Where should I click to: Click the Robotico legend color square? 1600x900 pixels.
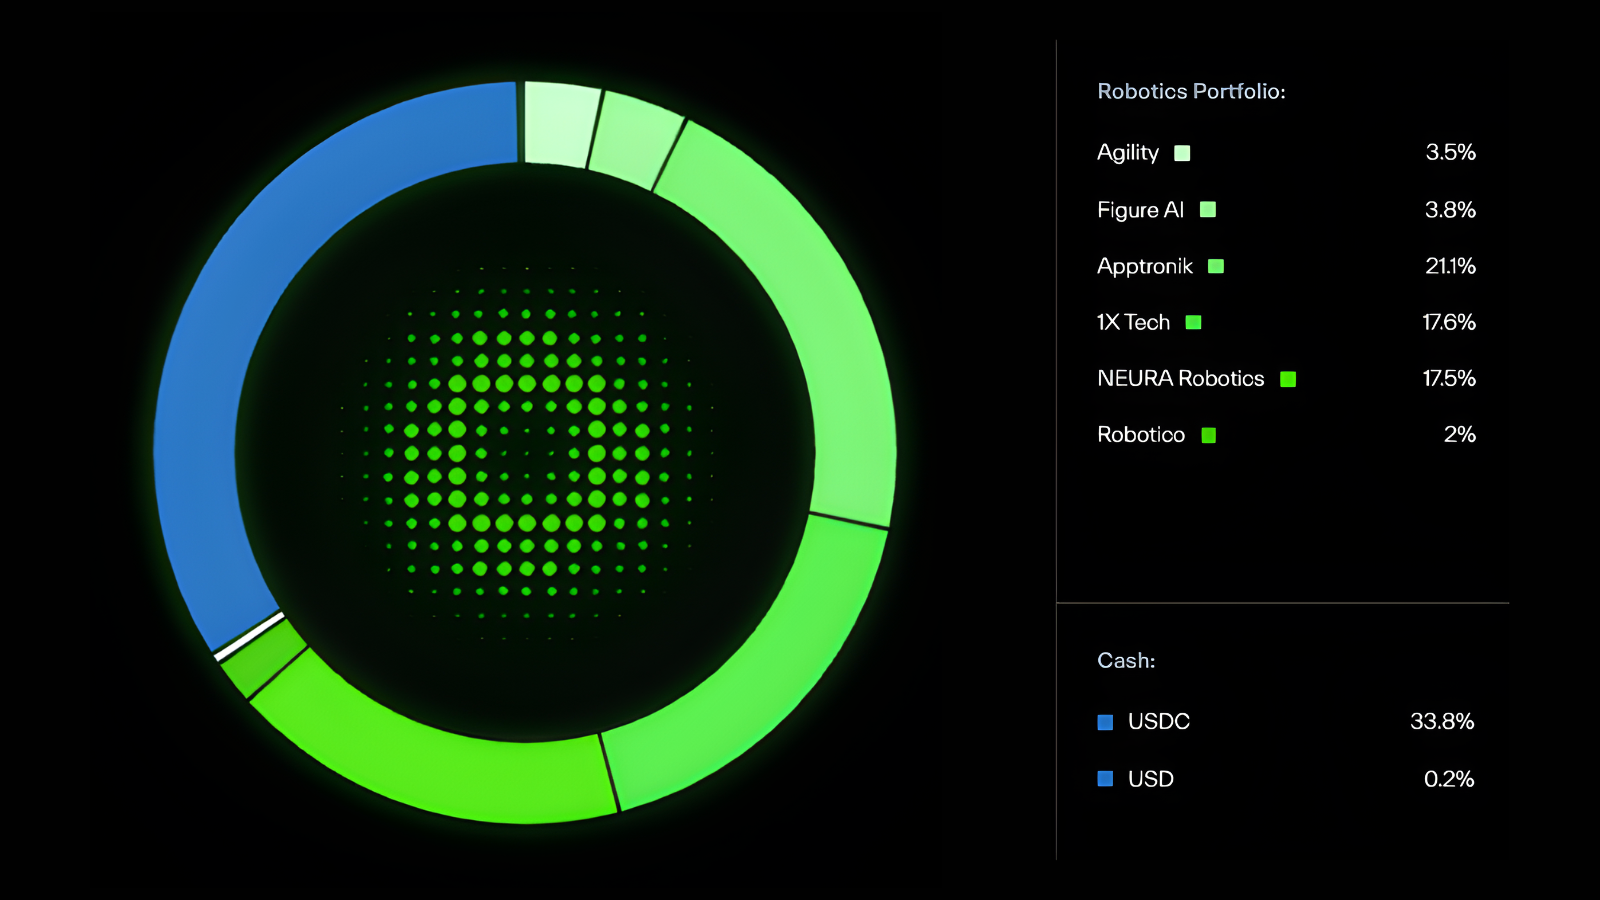point(1208,435)
